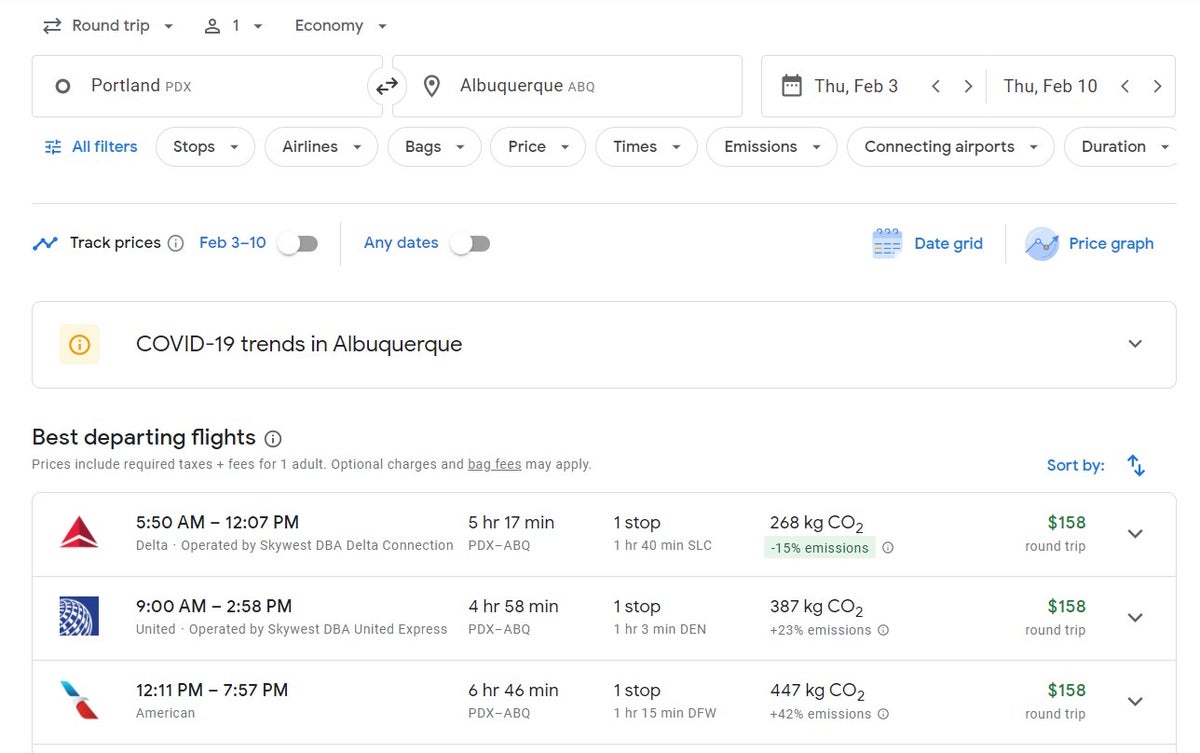Click the departure date calendar icon
The height and width of the screenshot is (753, 1200).
click(x=789, y=86)
